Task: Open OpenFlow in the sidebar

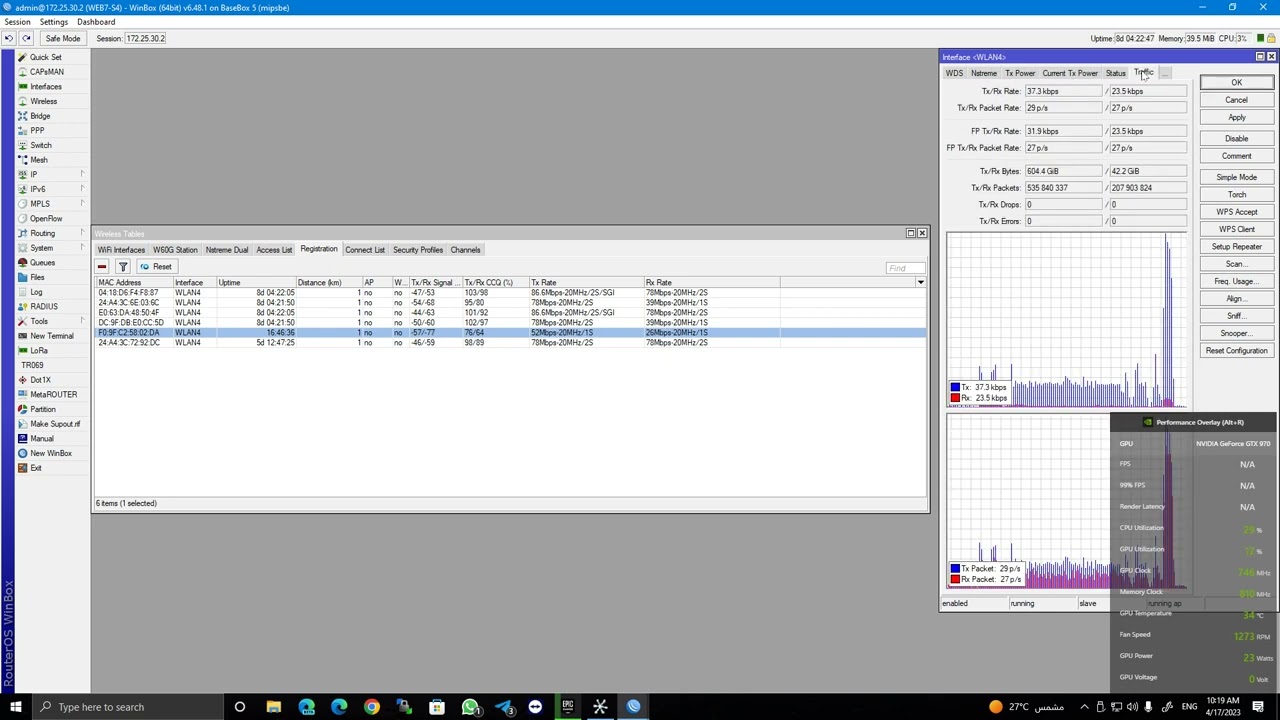Action: 46,218
